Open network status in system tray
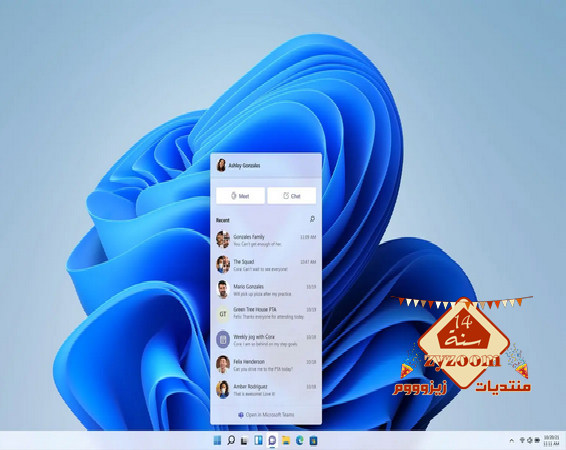The width and height of the screenshot is (566, 450). click(522, 440)
